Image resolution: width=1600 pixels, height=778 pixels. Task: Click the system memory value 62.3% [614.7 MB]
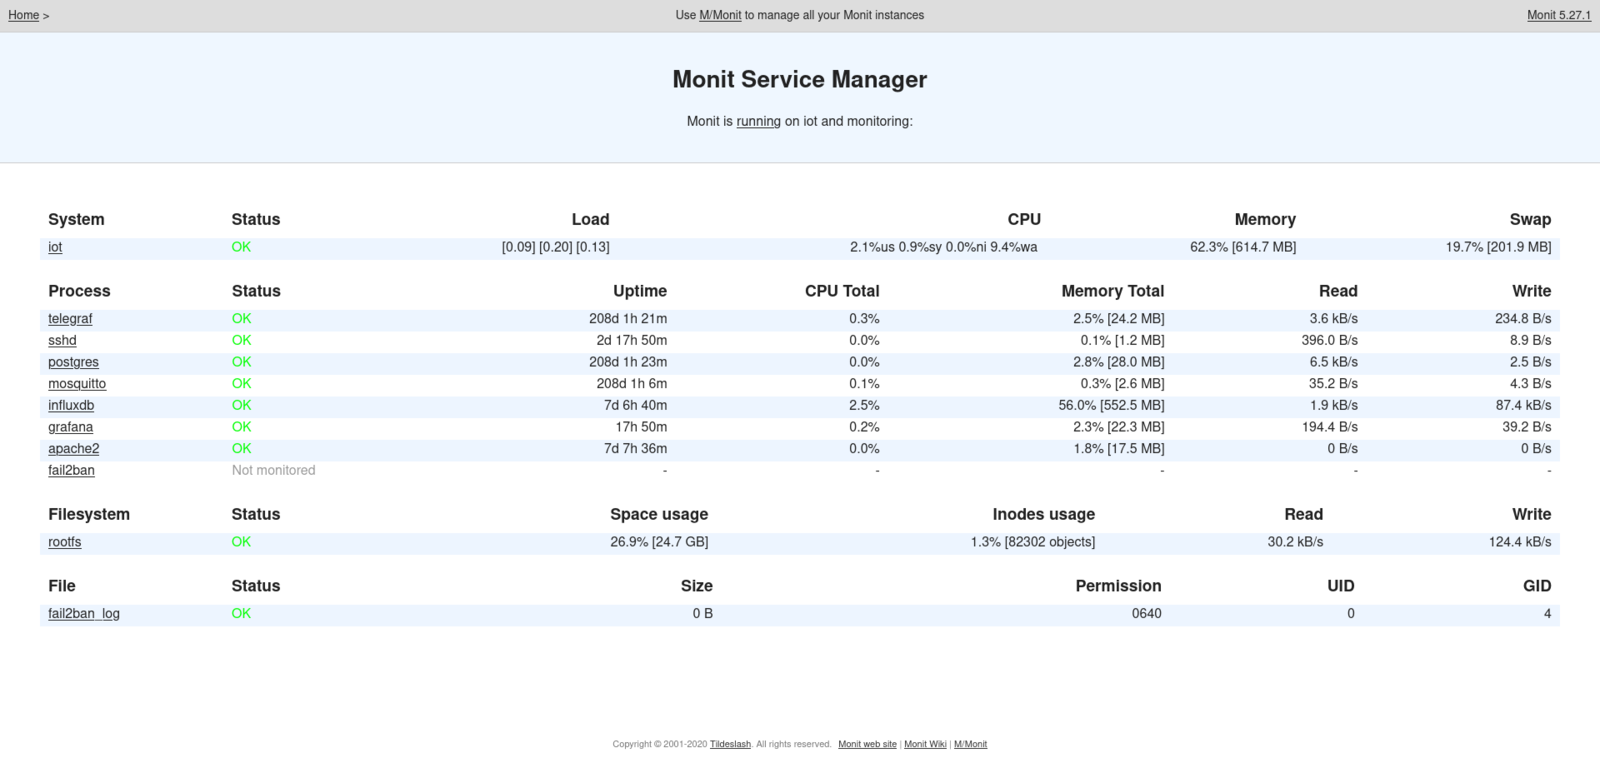(x=1243, y=247)
